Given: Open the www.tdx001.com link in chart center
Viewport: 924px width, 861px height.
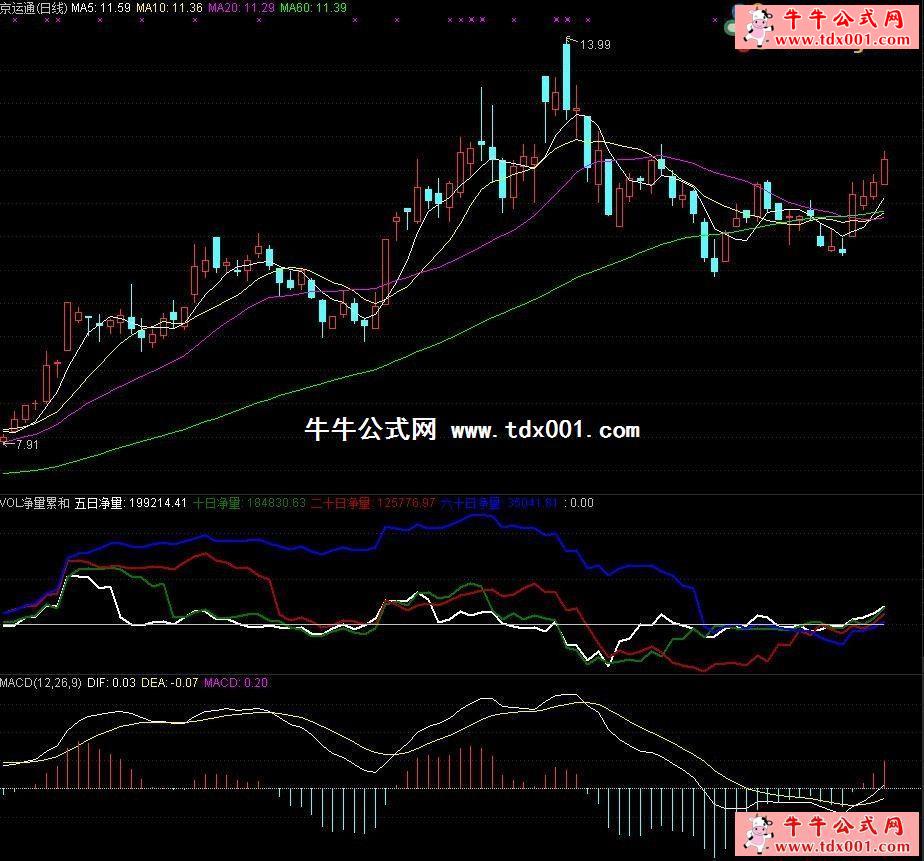Looking at the screenshot, I should coord(545,430).
